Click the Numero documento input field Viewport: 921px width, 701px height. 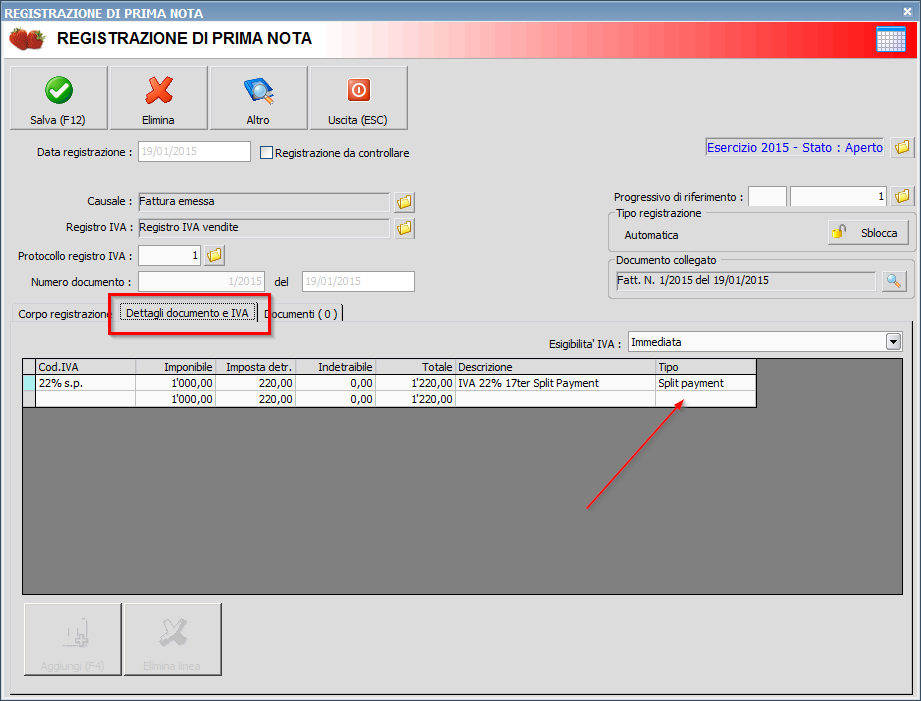(x=200, y=281)
